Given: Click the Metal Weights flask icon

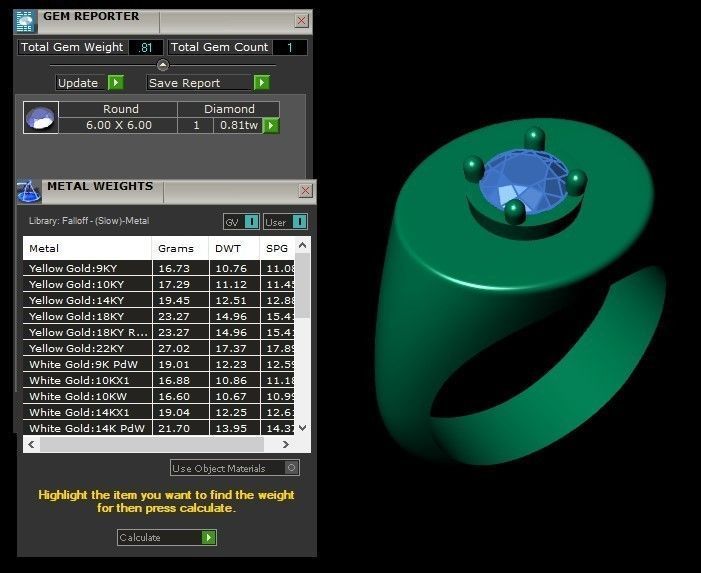Looking at the screenshot, I should 29,192.
